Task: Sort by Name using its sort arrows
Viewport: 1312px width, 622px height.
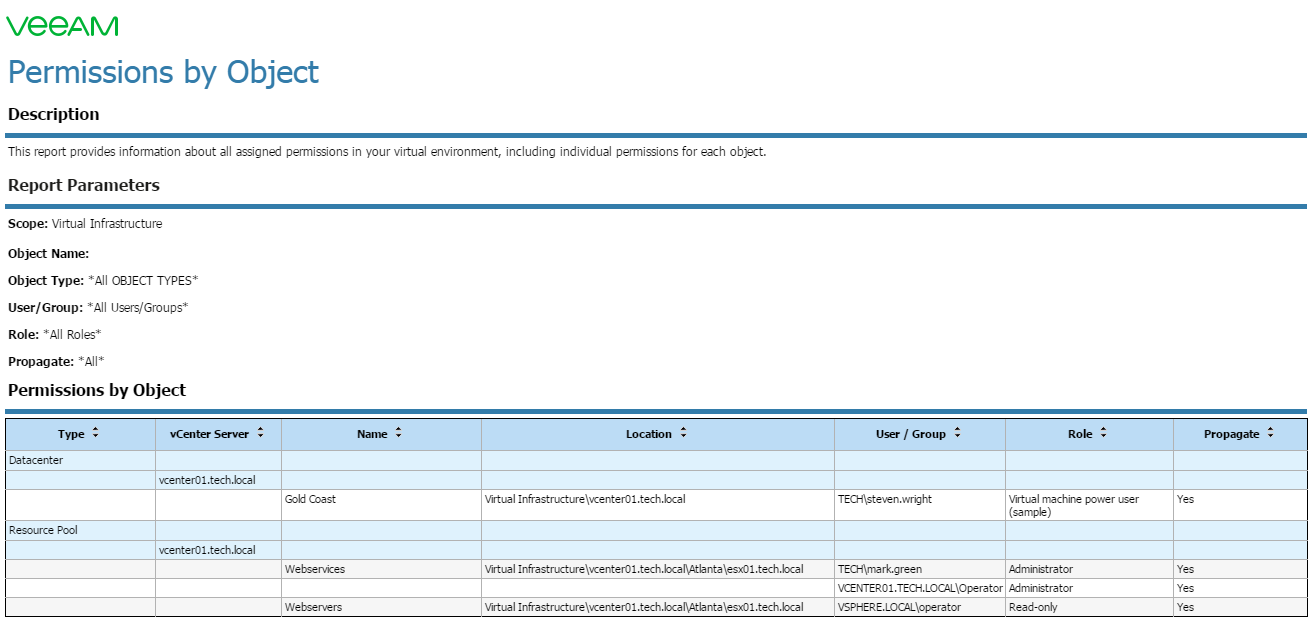Action: [398, 433]
